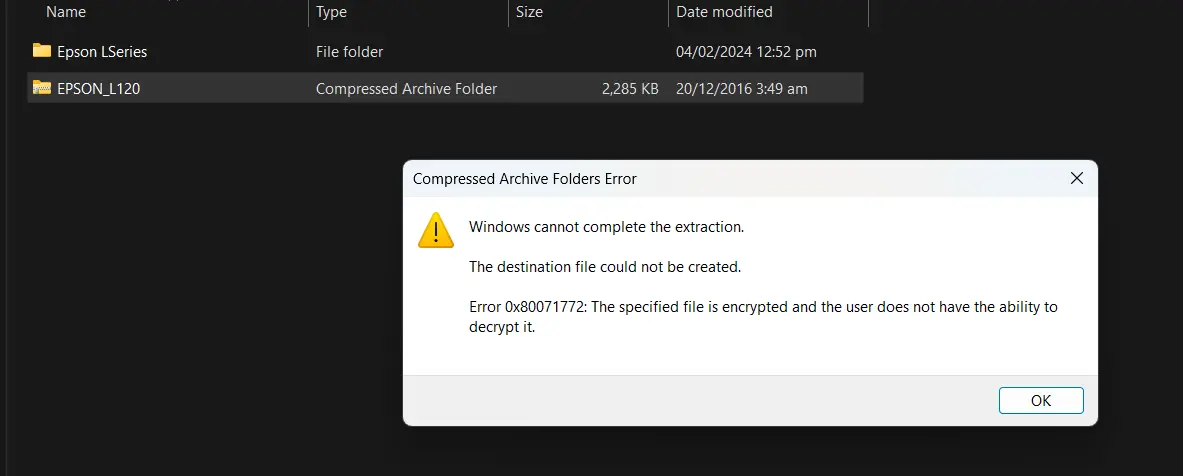Click the 2,285 KB size value
The height and width of the screenshot is (476, 1183).
pos(630,89)
